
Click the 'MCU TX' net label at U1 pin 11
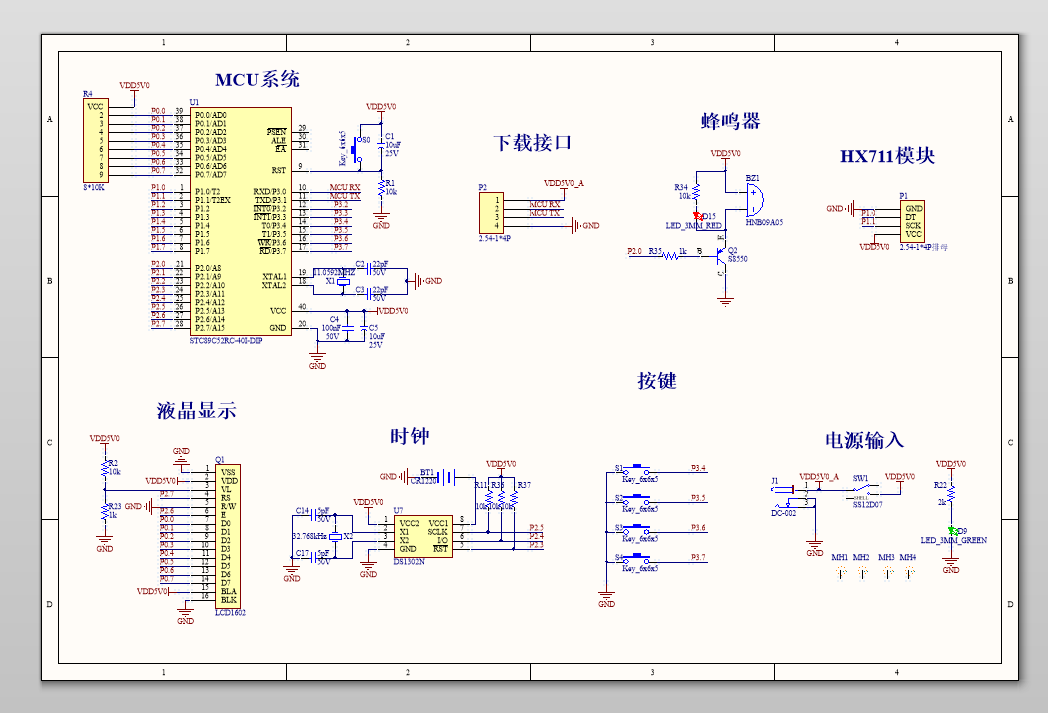(x=345, y=196)
